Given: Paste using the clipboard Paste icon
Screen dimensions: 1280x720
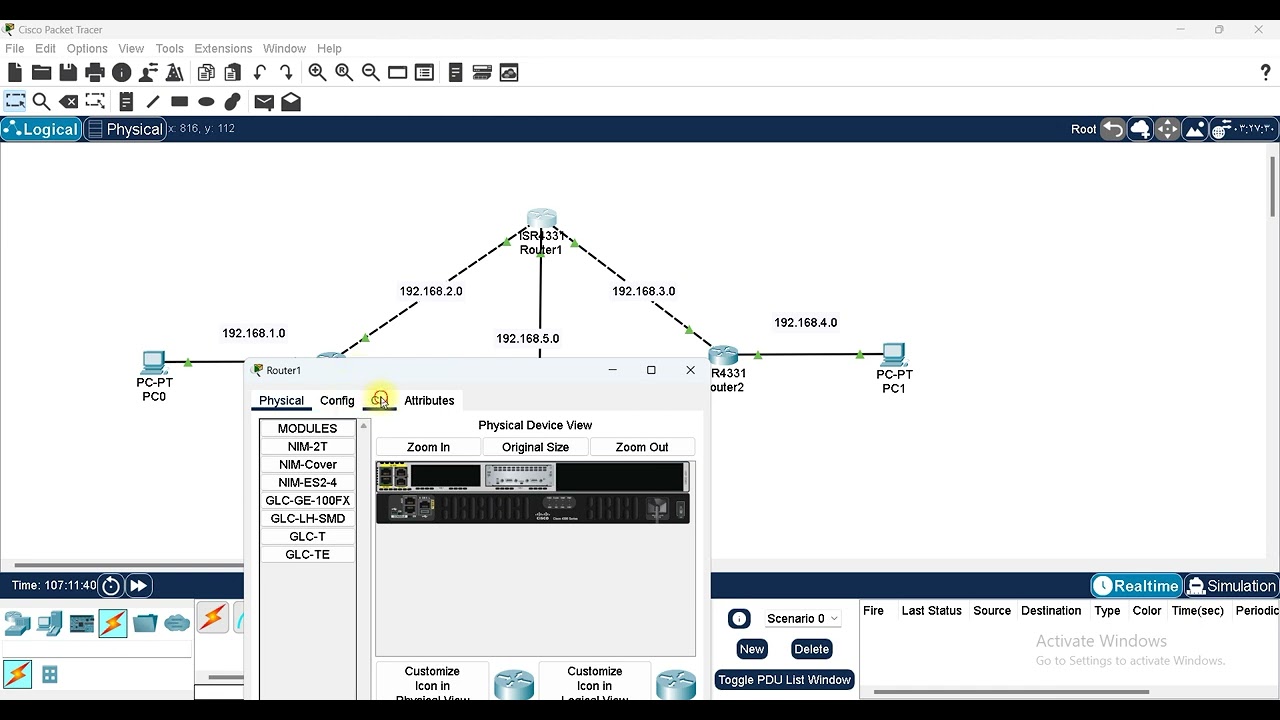Looking at the screenshot, I should point(233,72).
